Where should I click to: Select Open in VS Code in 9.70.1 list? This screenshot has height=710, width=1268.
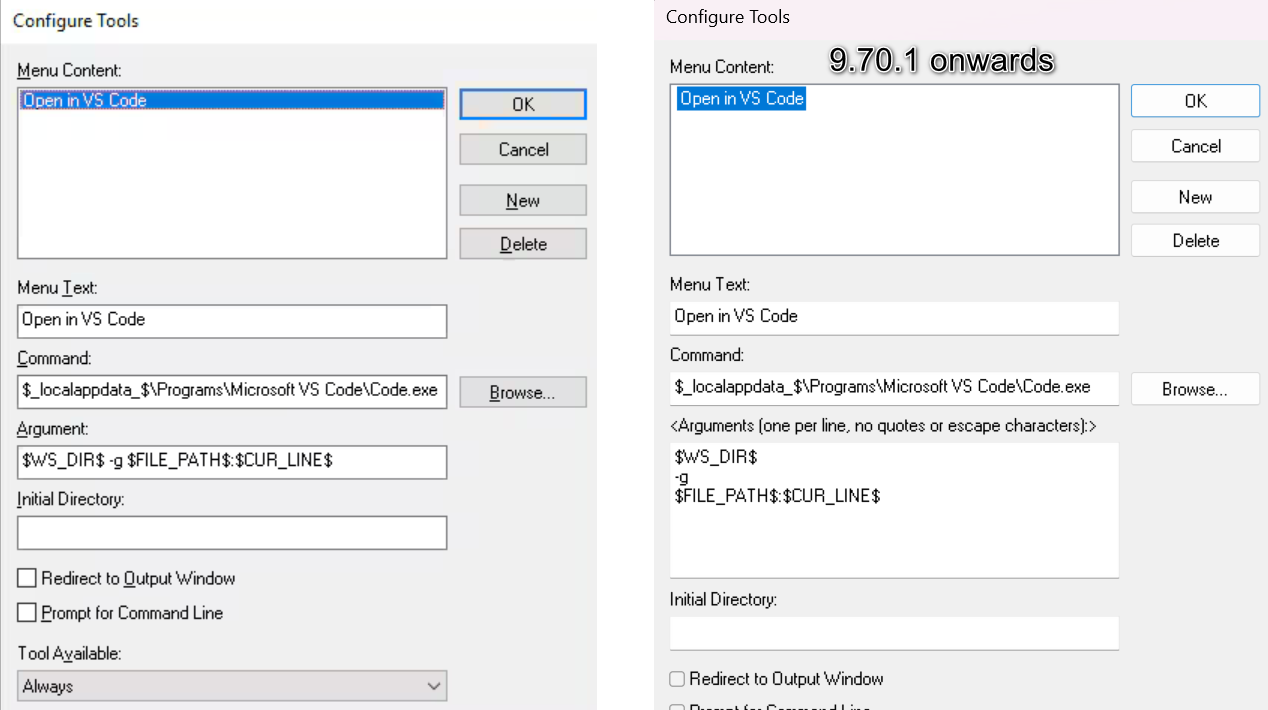point(741,98)
